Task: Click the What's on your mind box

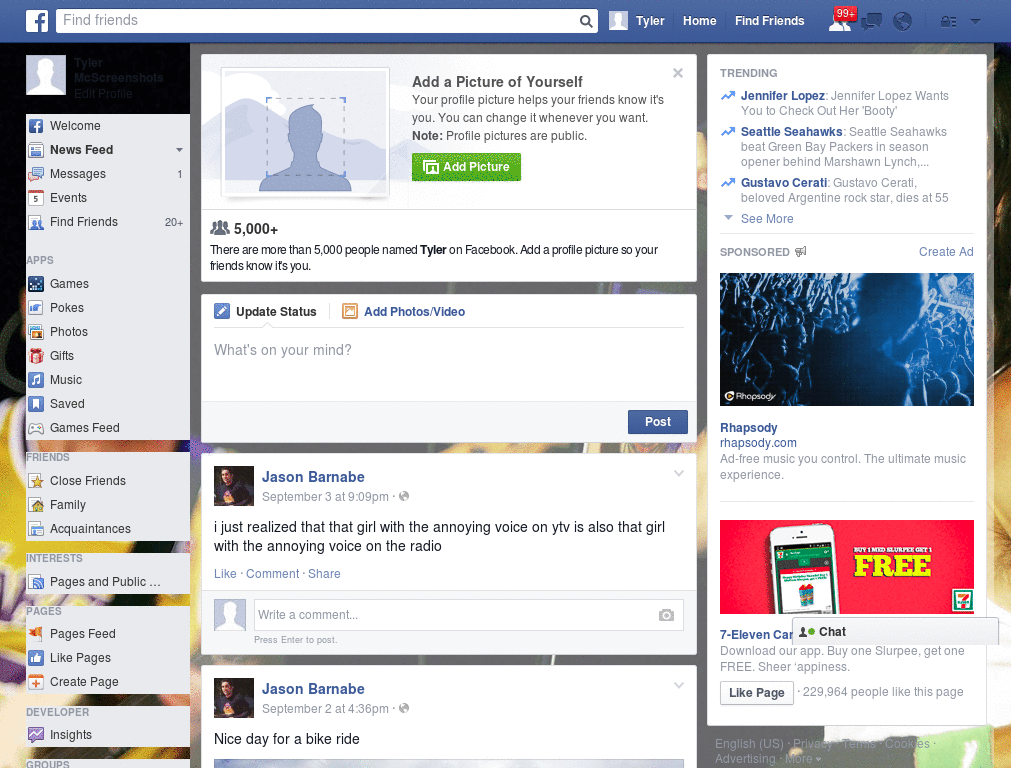Action: coord(449,362)
